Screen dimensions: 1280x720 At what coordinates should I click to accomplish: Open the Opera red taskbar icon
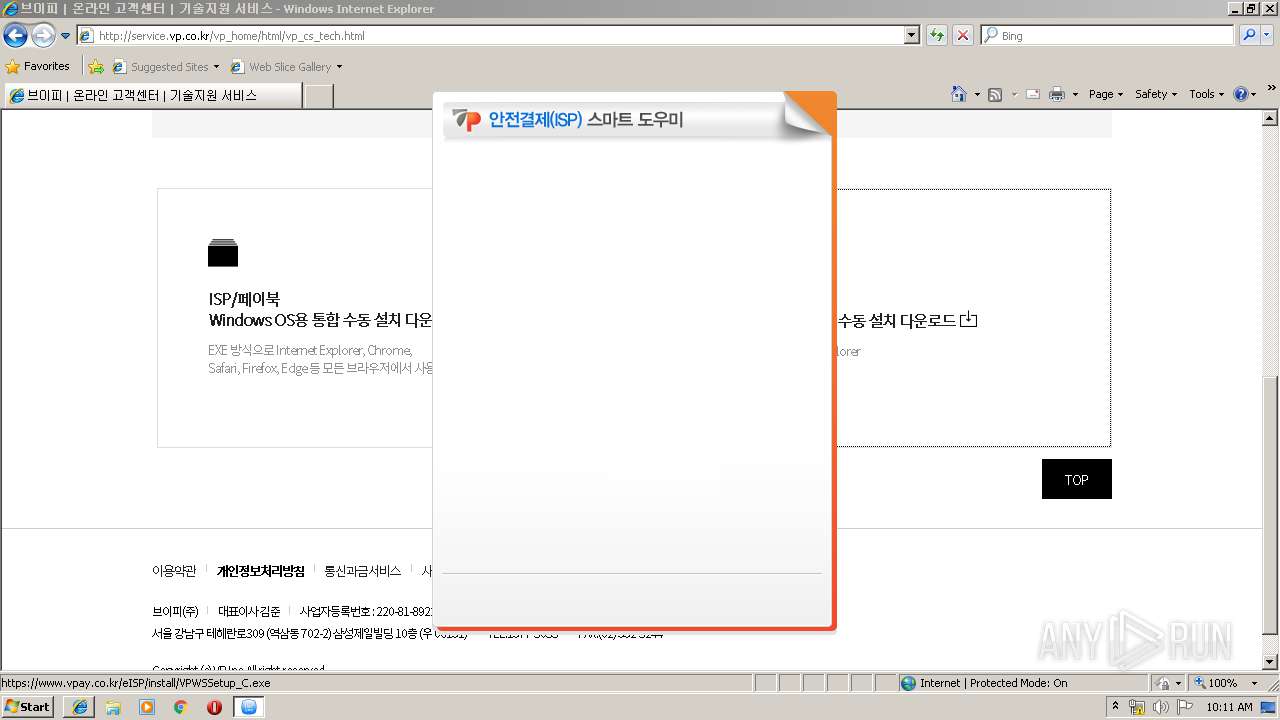pyautogui.click(x=215, y=707)
